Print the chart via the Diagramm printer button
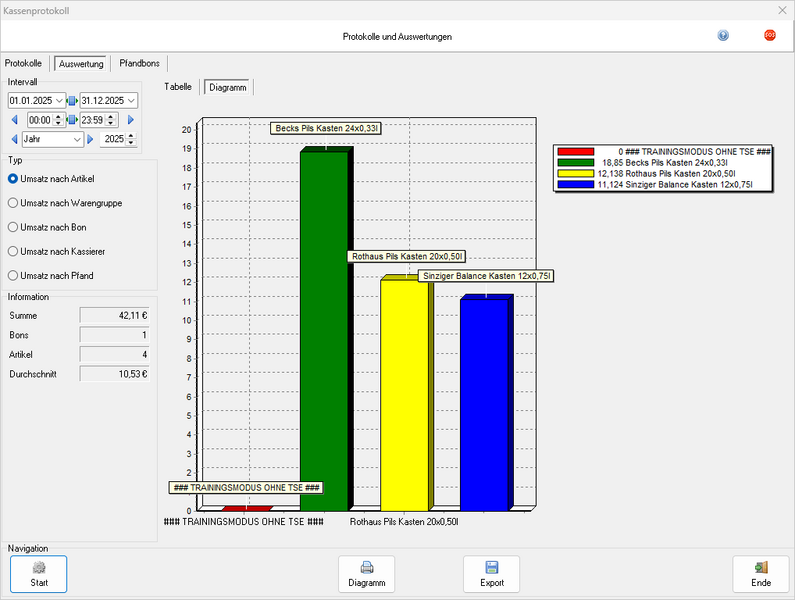Screen dimensions: 795x600 pyautogui.click(x=367, y=574)
